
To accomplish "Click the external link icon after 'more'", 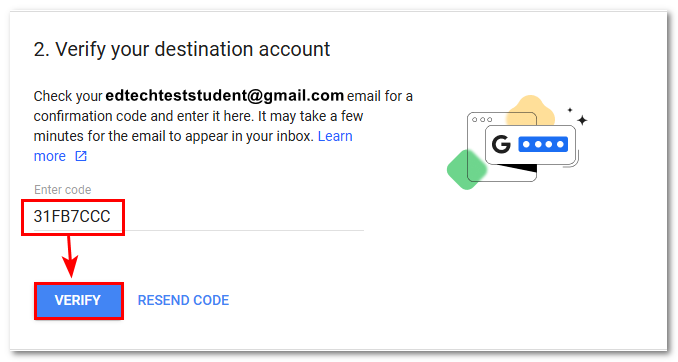I will pyautogui.click(x=81, y=156).
